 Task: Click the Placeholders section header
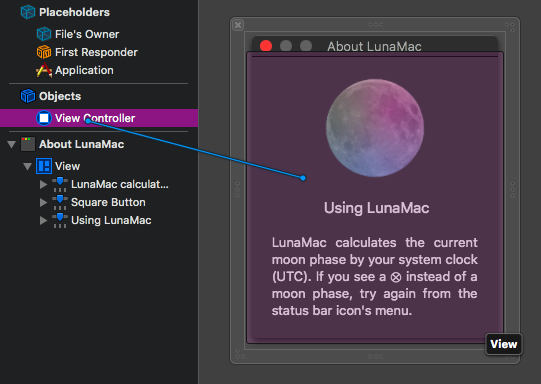(x=74, y=12)
